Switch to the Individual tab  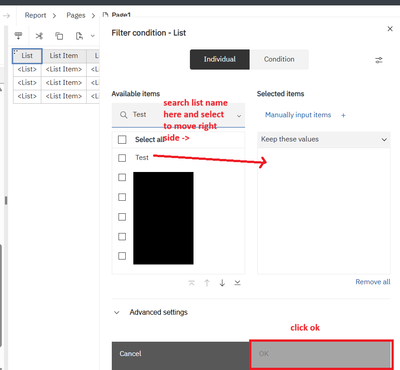coord(220,59)
